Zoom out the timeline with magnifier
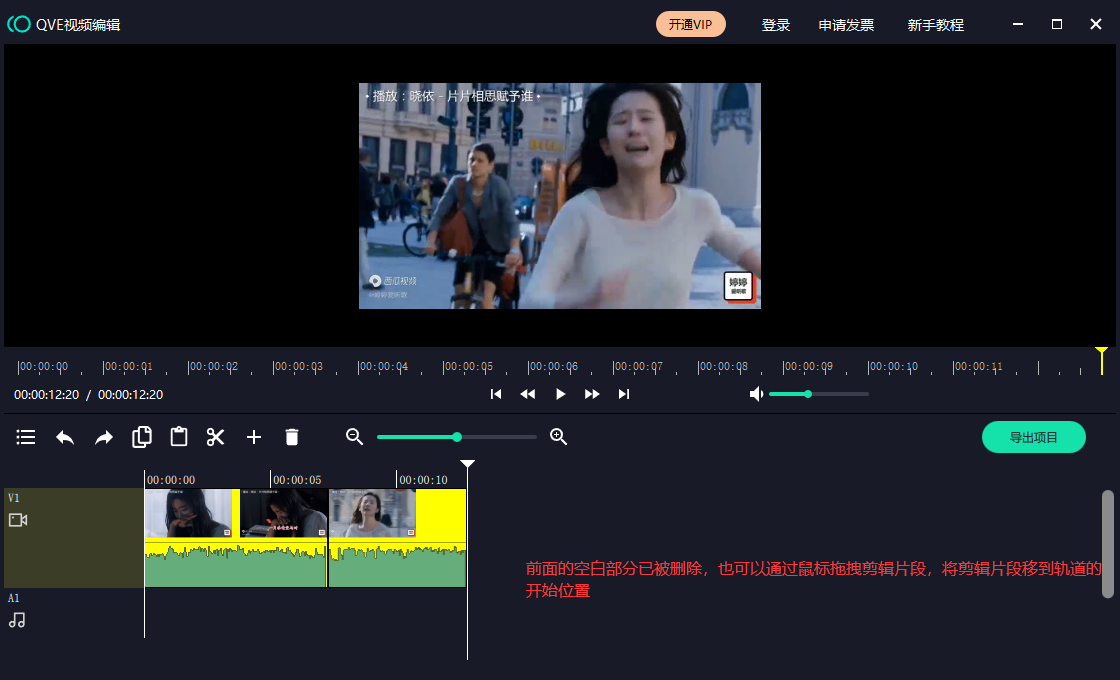Viewport: 1120px width, 680px height. 354,437
